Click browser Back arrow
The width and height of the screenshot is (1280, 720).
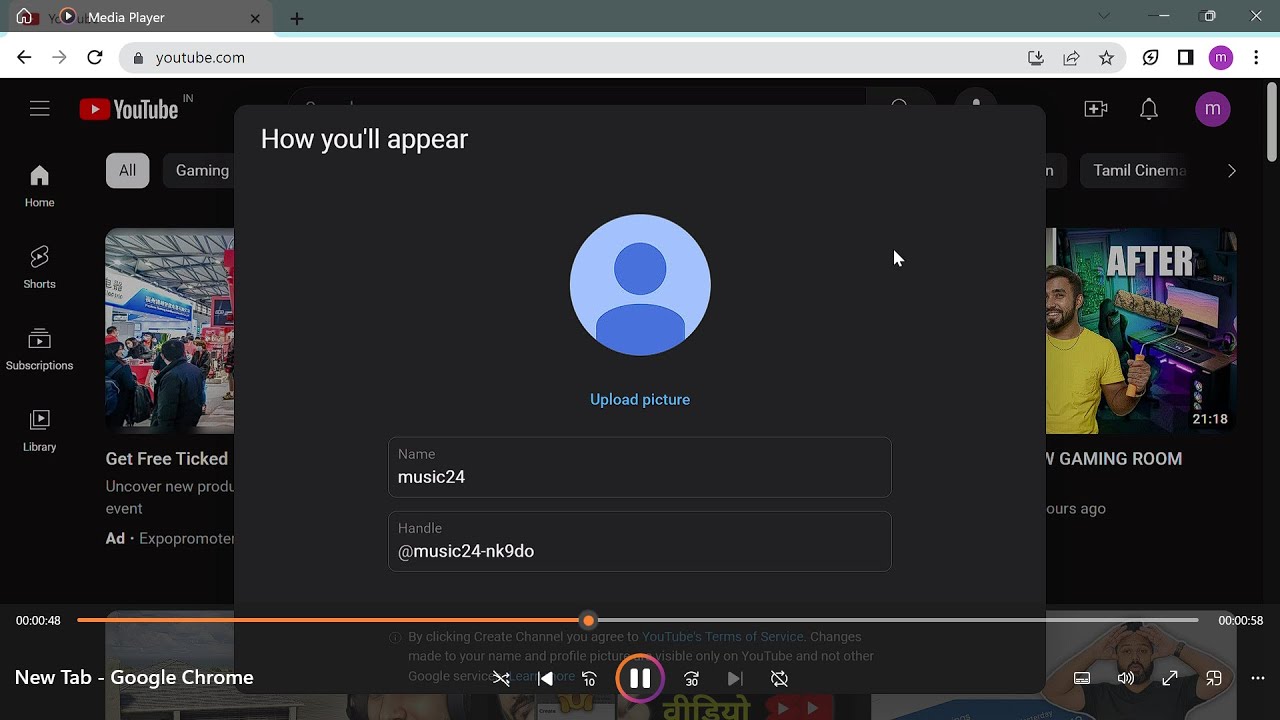click(24, 58)
